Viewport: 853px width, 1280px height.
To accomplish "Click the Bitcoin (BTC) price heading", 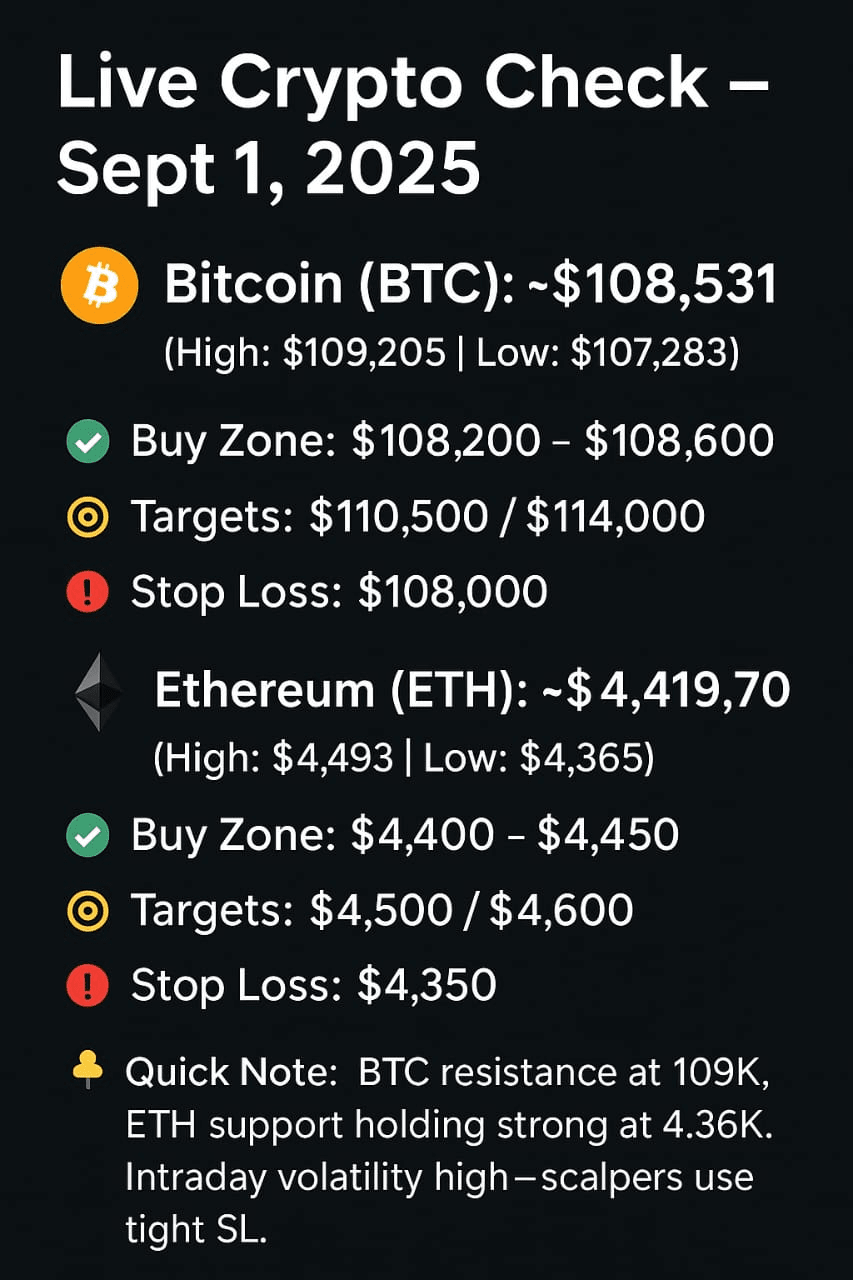I will point(470,286).
